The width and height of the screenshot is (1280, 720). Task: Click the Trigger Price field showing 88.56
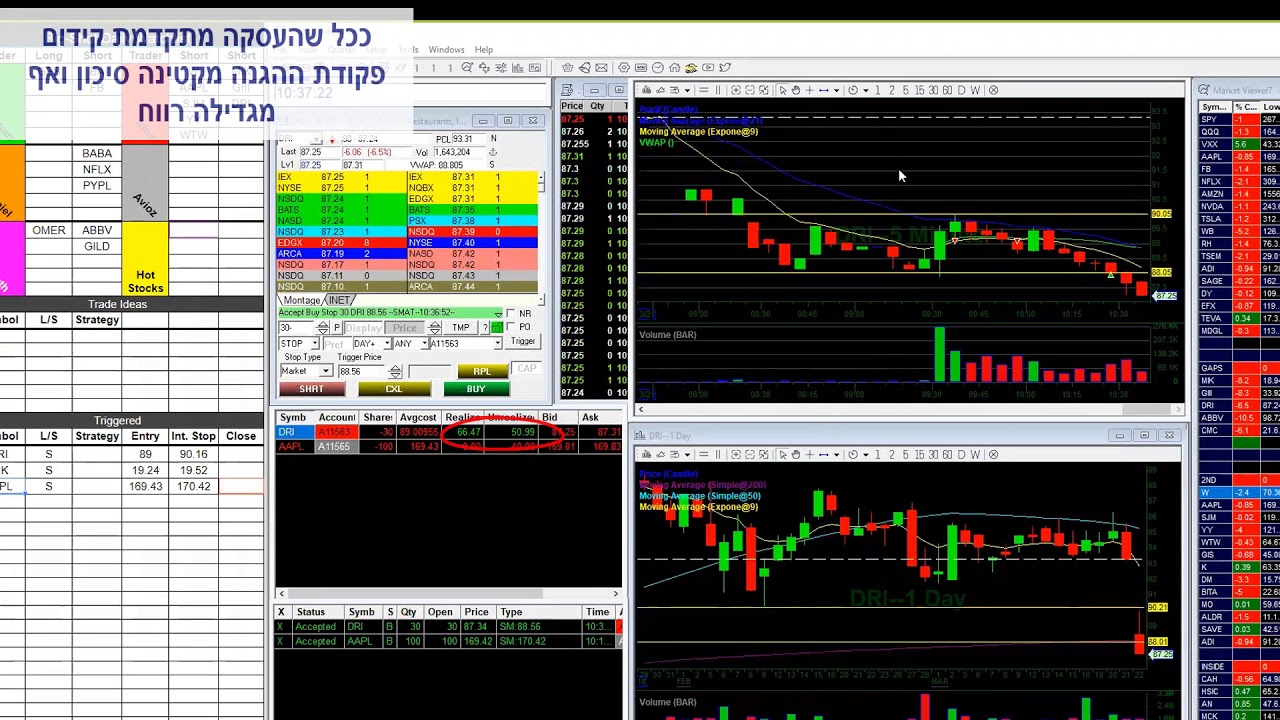coord(361,371)
